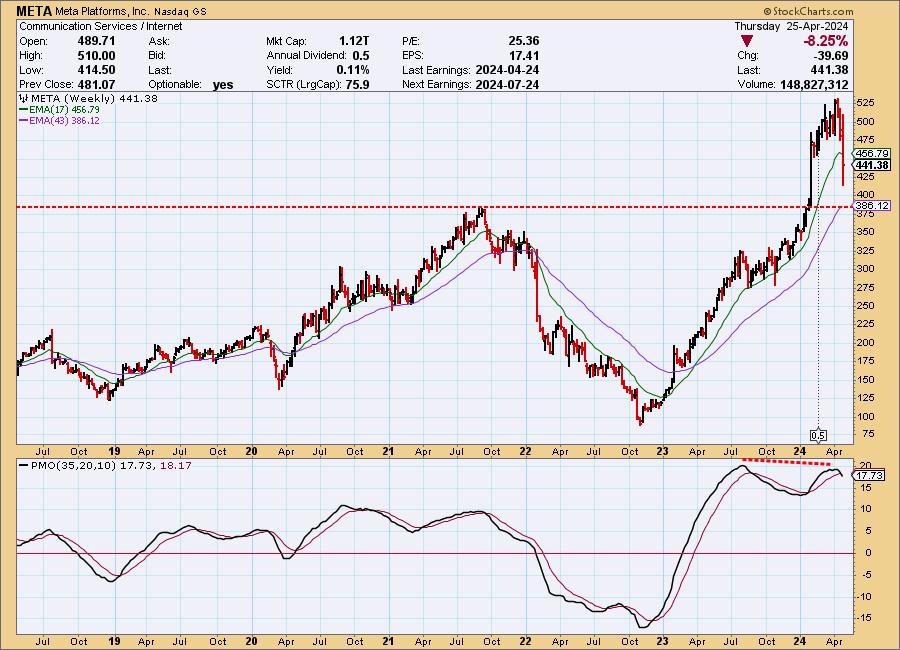Click the Optionable yes value
The width and height of the screenshot is (900, 650).
222,84
